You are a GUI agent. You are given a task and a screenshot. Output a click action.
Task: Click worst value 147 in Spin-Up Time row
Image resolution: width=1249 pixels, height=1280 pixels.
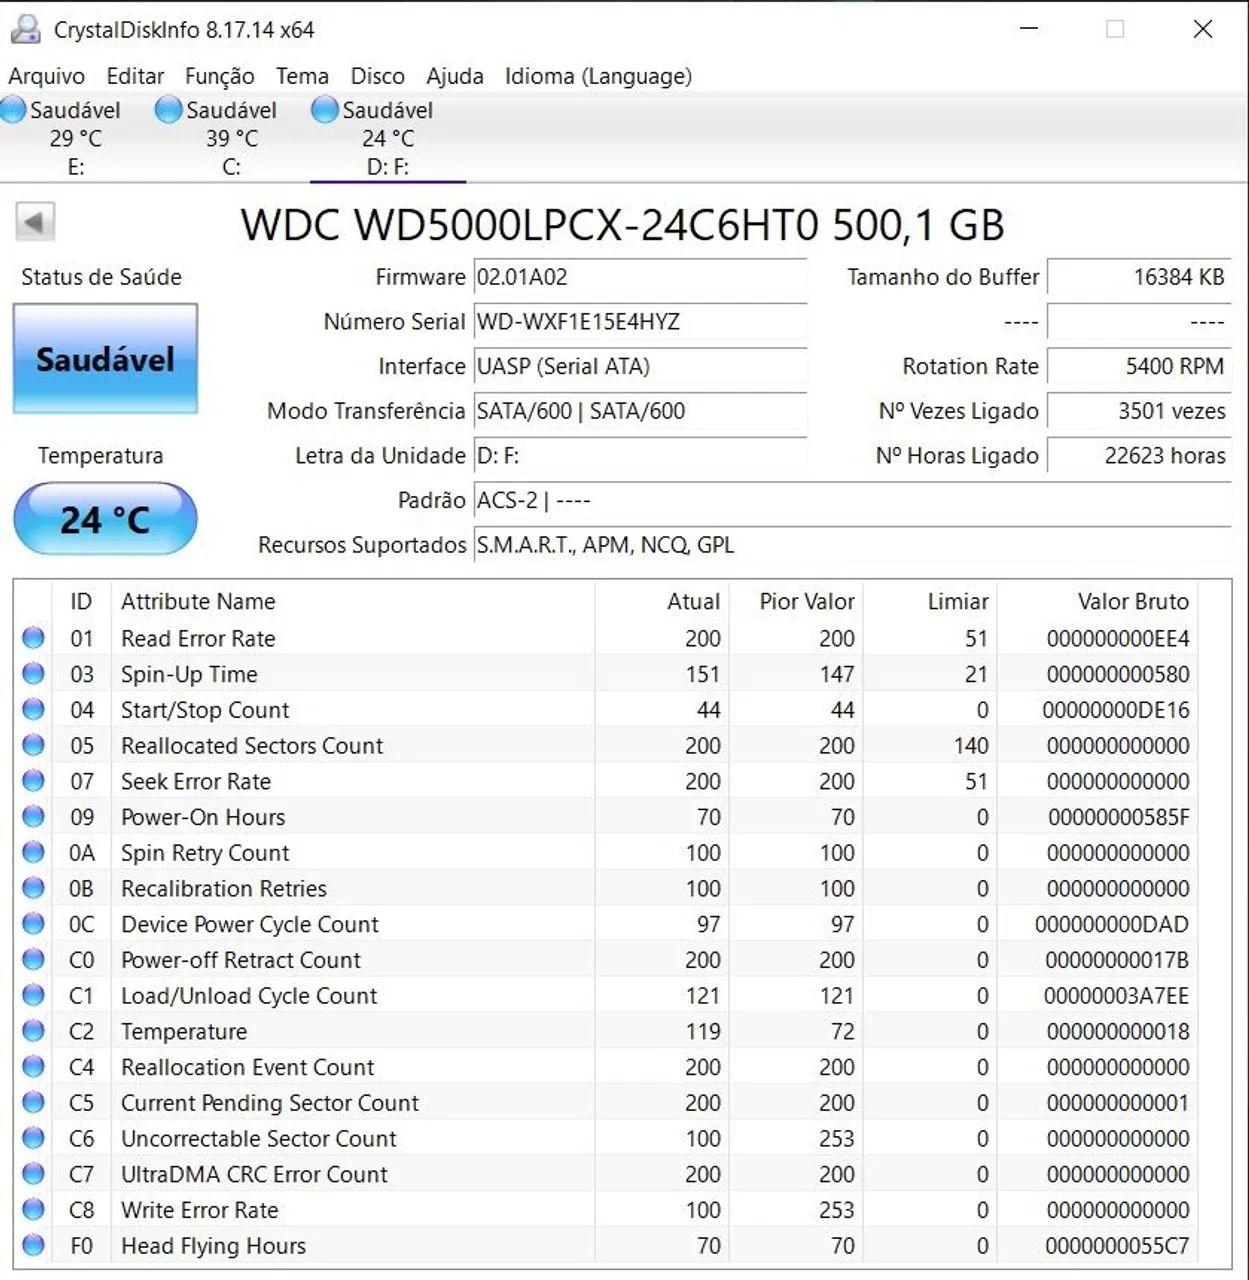tap(836, 674)
